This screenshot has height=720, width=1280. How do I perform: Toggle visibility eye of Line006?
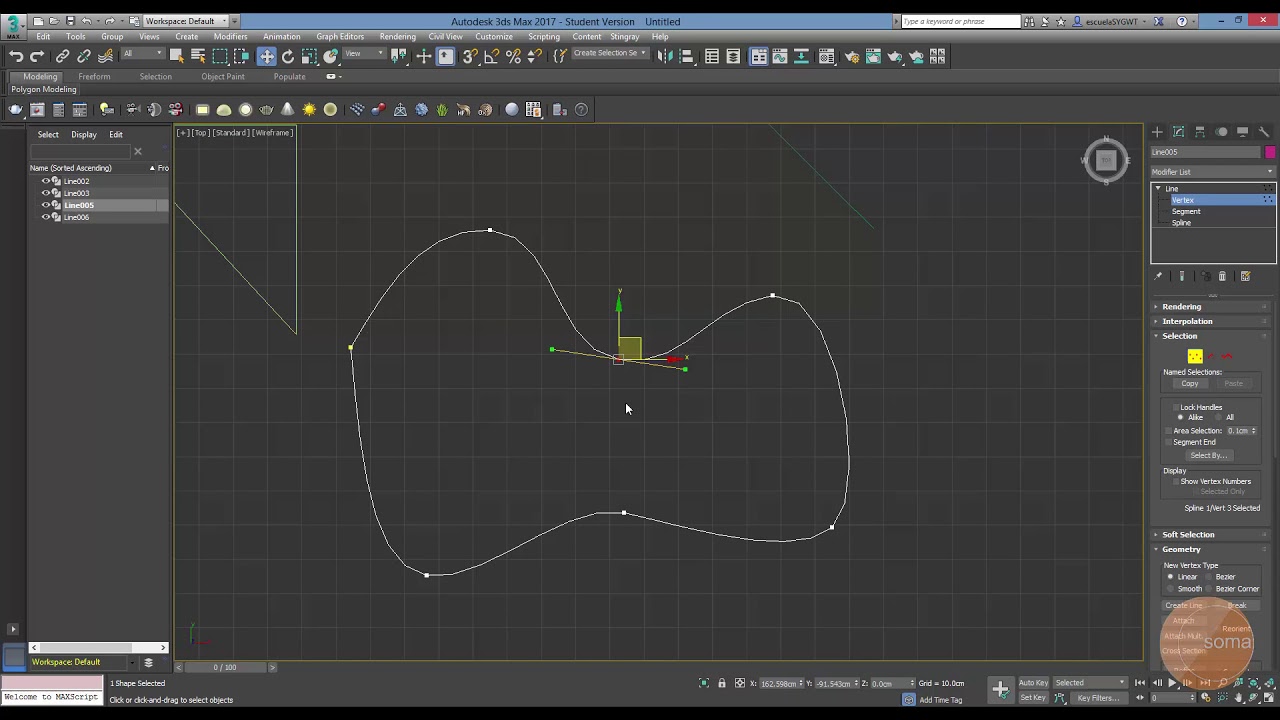45,217
